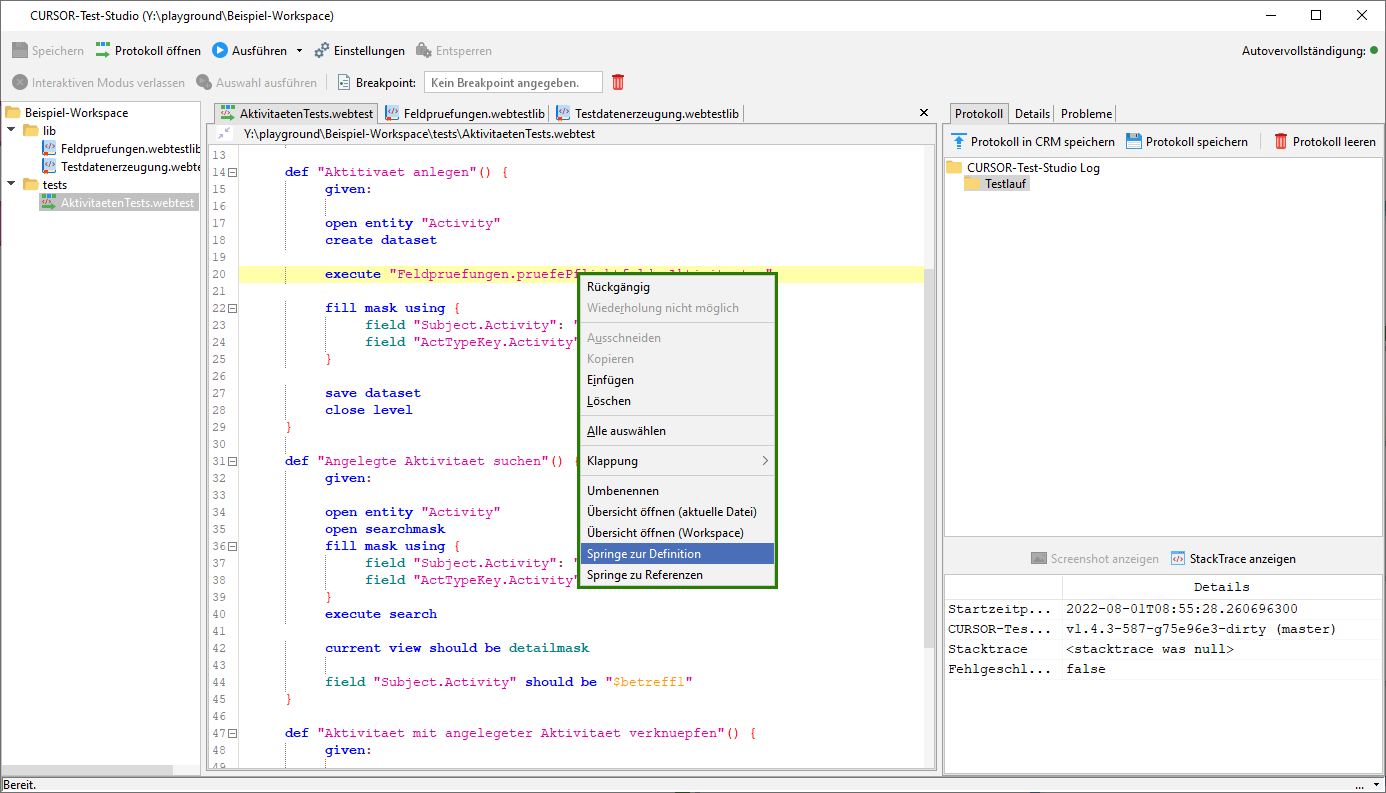Expand the Klappung submenu

point(677,461)
